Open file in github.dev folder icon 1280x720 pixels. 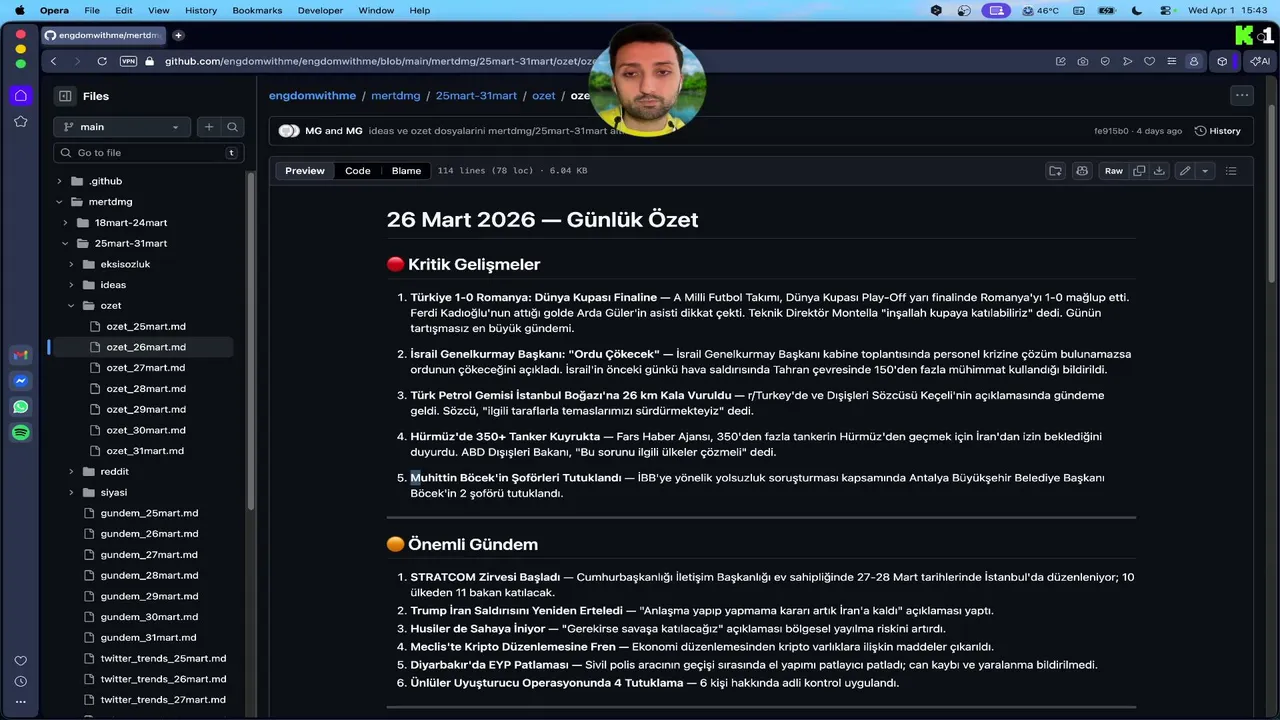click(1055, 171)
